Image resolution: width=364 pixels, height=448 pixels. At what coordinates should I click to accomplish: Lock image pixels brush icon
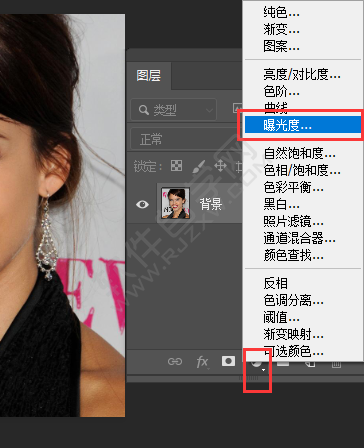tap(199, 166)
